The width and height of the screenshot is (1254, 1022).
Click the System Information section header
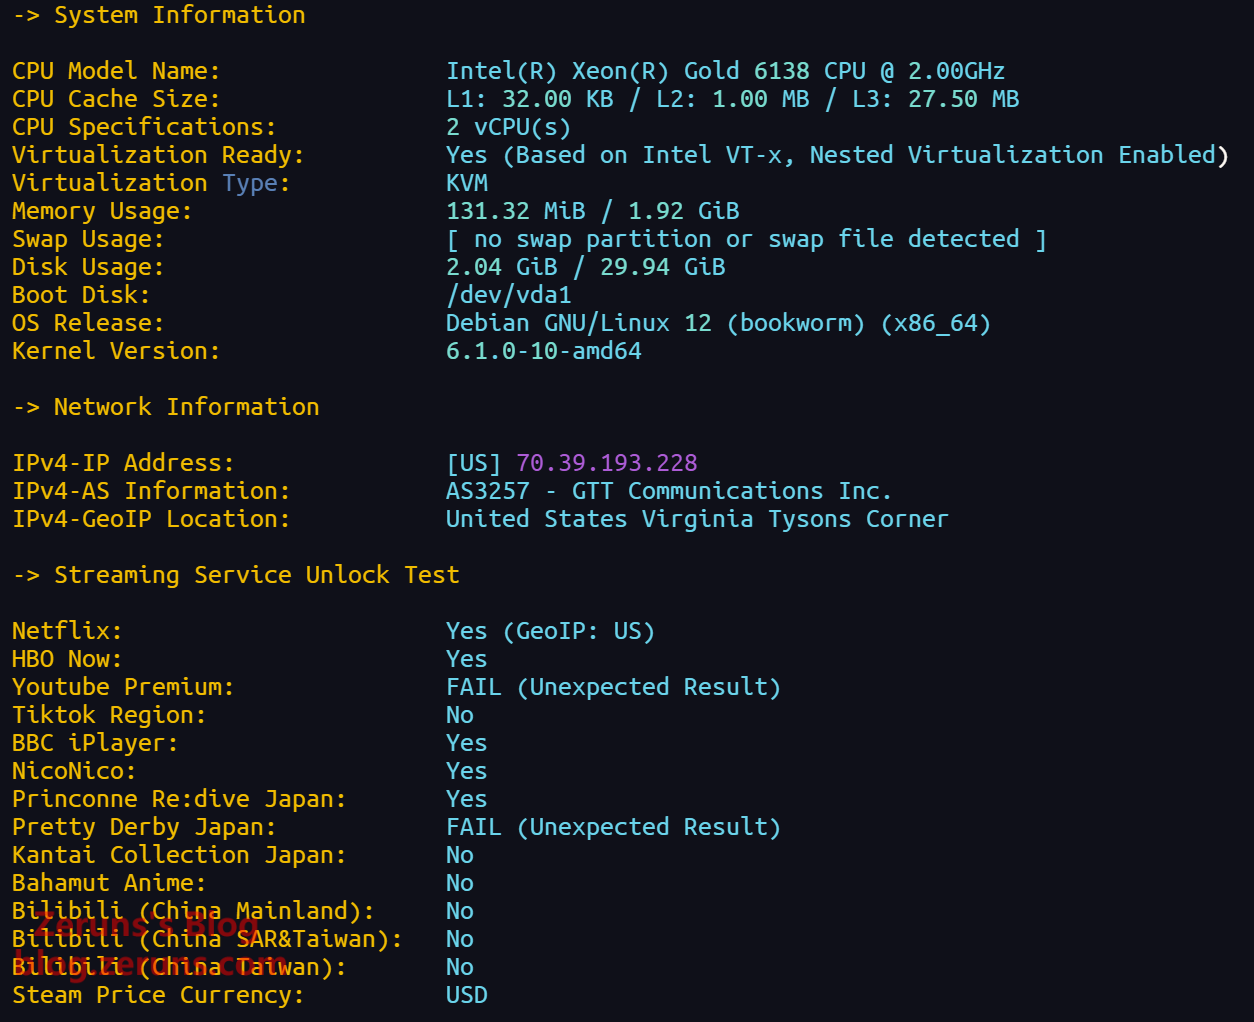(x=179, y=15)
